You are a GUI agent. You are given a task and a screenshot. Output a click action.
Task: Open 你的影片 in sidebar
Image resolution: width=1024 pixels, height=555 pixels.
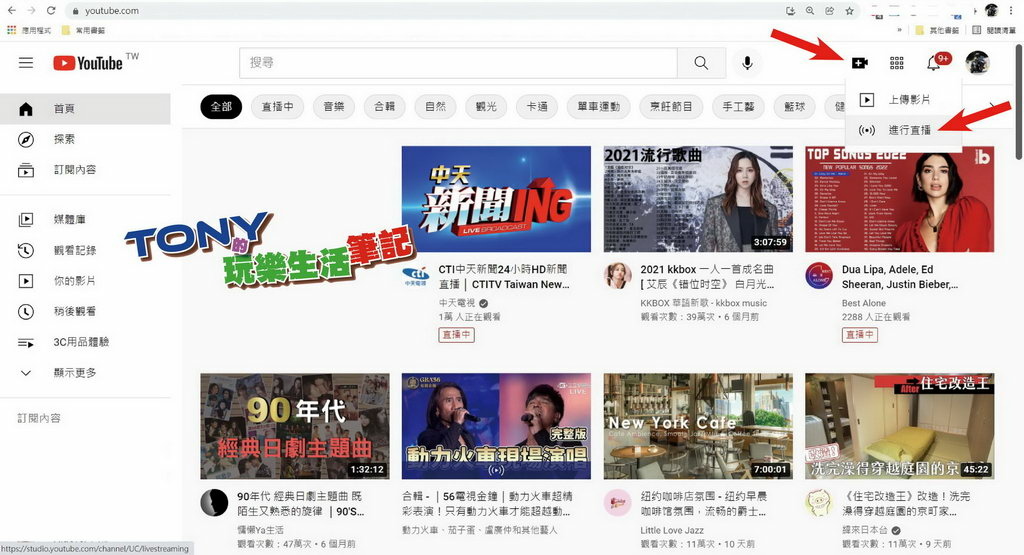click(x=86, y=281)
